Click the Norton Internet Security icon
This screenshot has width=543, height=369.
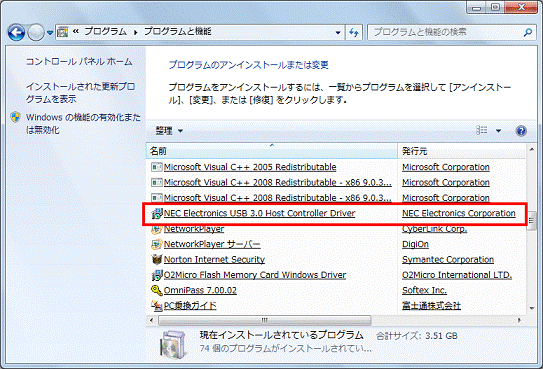click(x=157, y=259)
